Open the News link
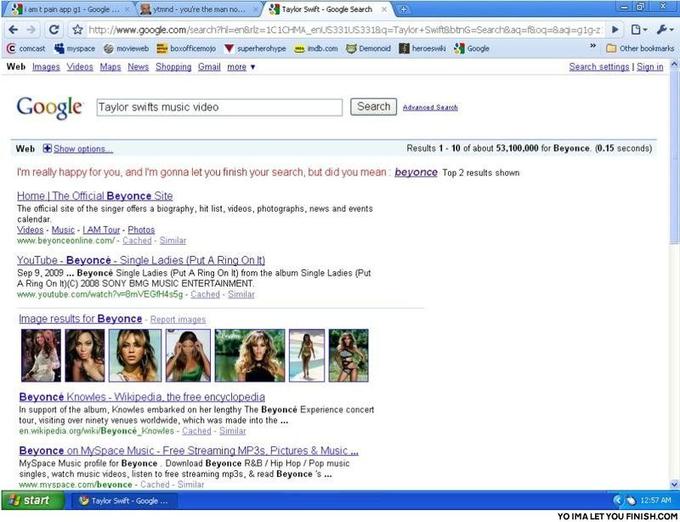Image resolution: width=680 pixels, height=522 pixels. point(138,67)
